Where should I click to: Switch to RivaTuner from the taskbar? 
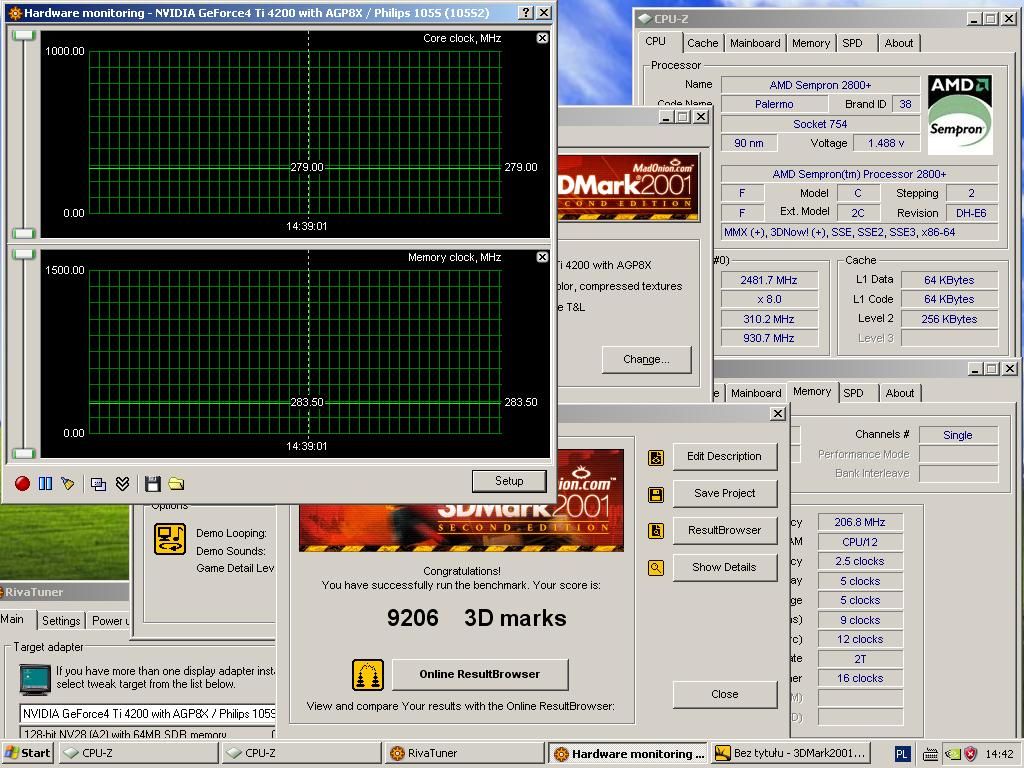[x=464, y=753]
